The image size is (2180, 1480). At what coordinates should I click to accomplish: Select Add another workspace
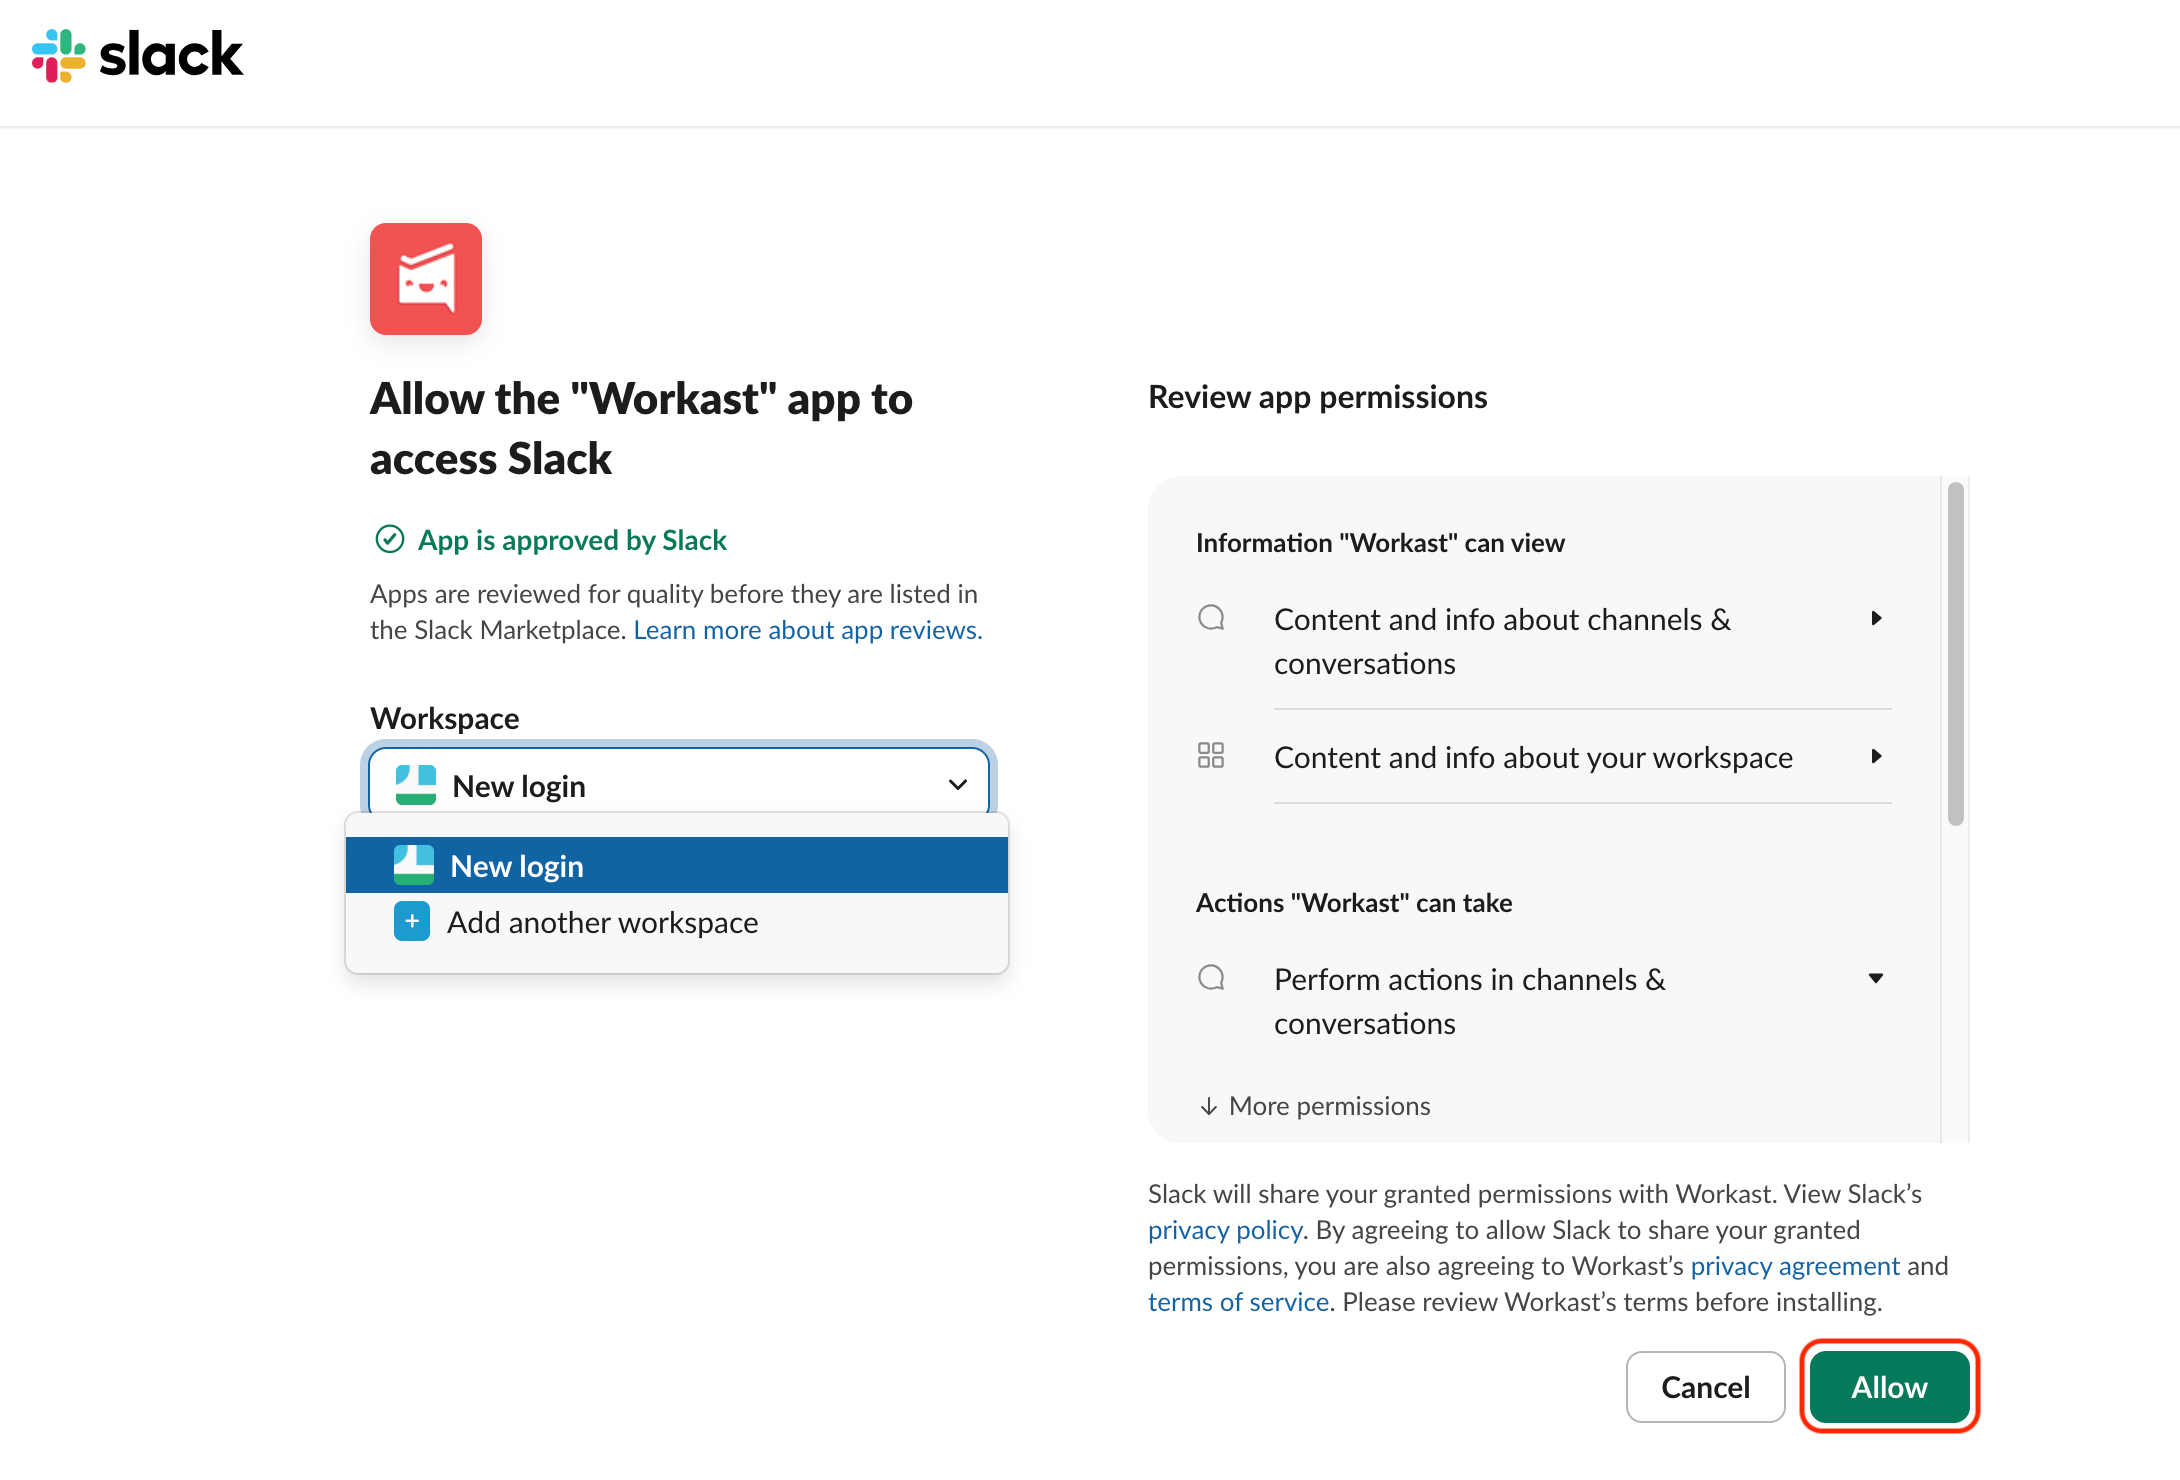point(602,921)
